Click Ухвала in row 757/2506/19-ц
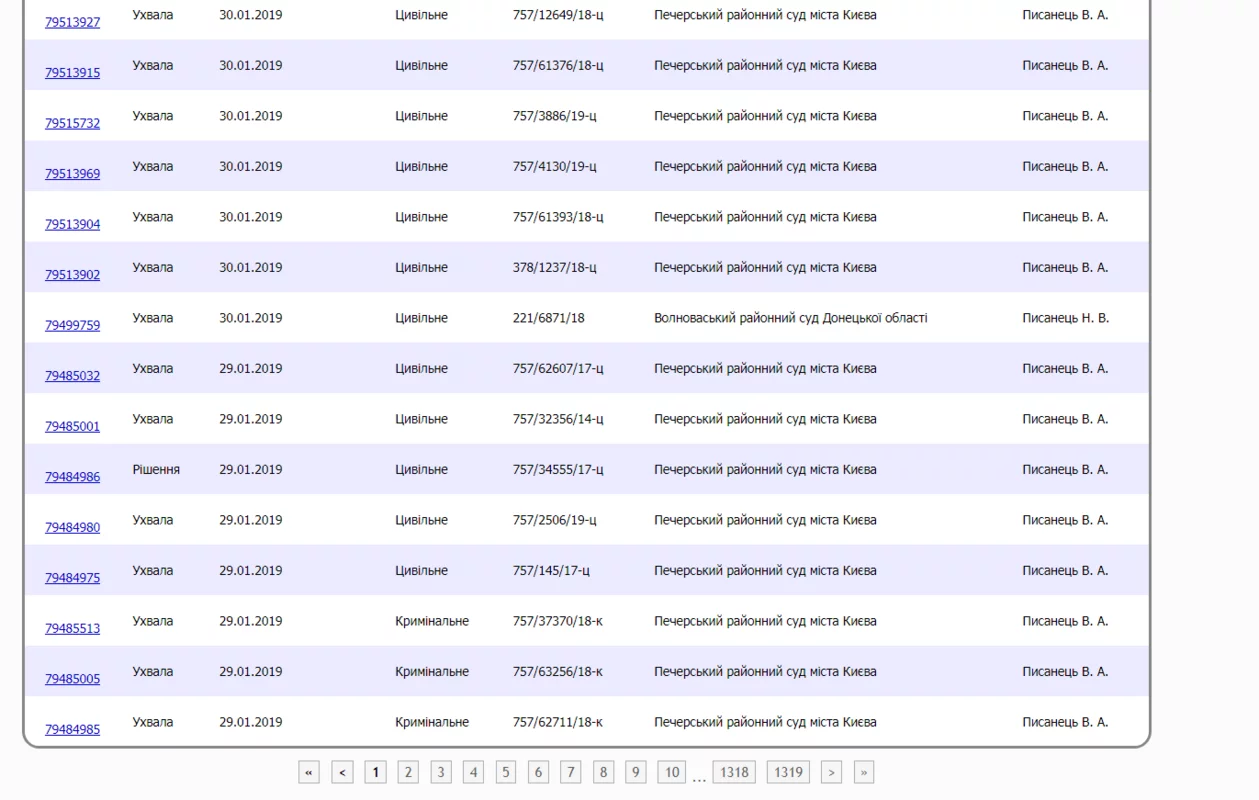This screenshot has height=800, width=1259. point(152,520)
